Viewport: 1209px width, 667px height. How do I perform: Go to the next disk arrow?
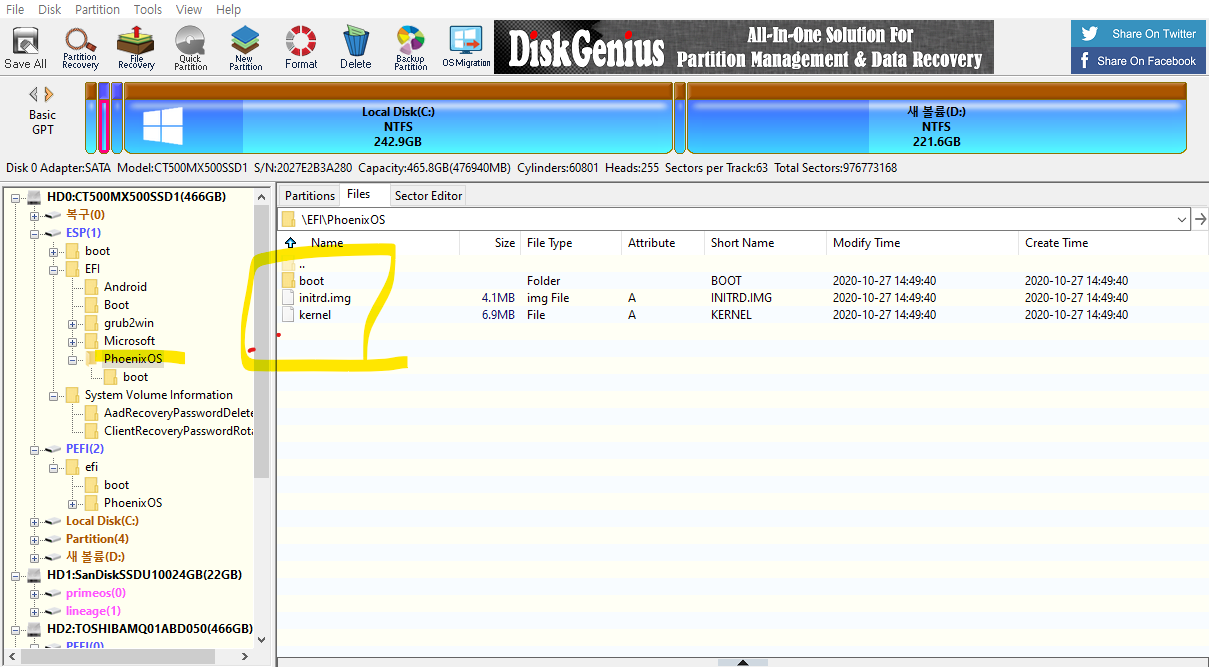49,94
